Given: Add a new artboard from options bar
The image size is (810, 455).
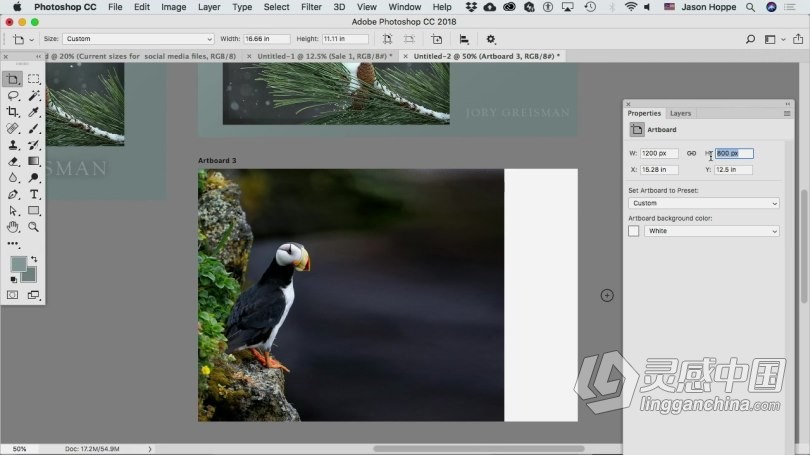Looking at the screenshot, I should [437, 39].
